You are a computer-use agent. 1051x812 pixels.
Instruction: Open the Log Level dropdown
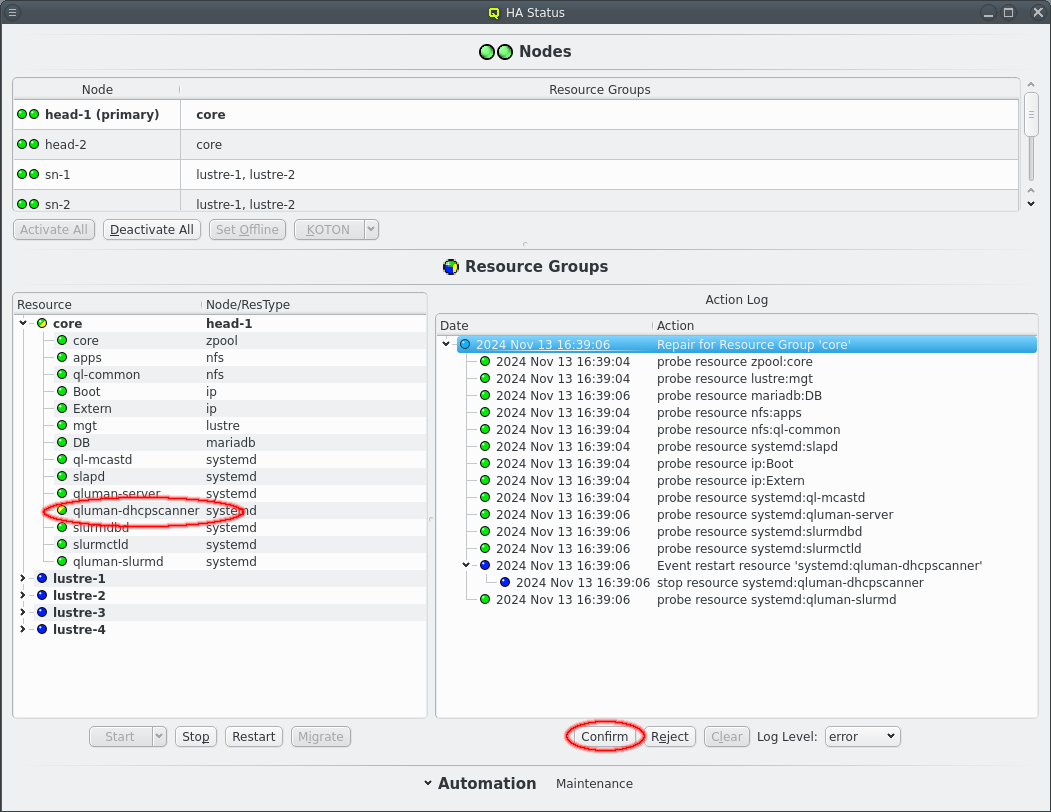click(x=862, y=737)
